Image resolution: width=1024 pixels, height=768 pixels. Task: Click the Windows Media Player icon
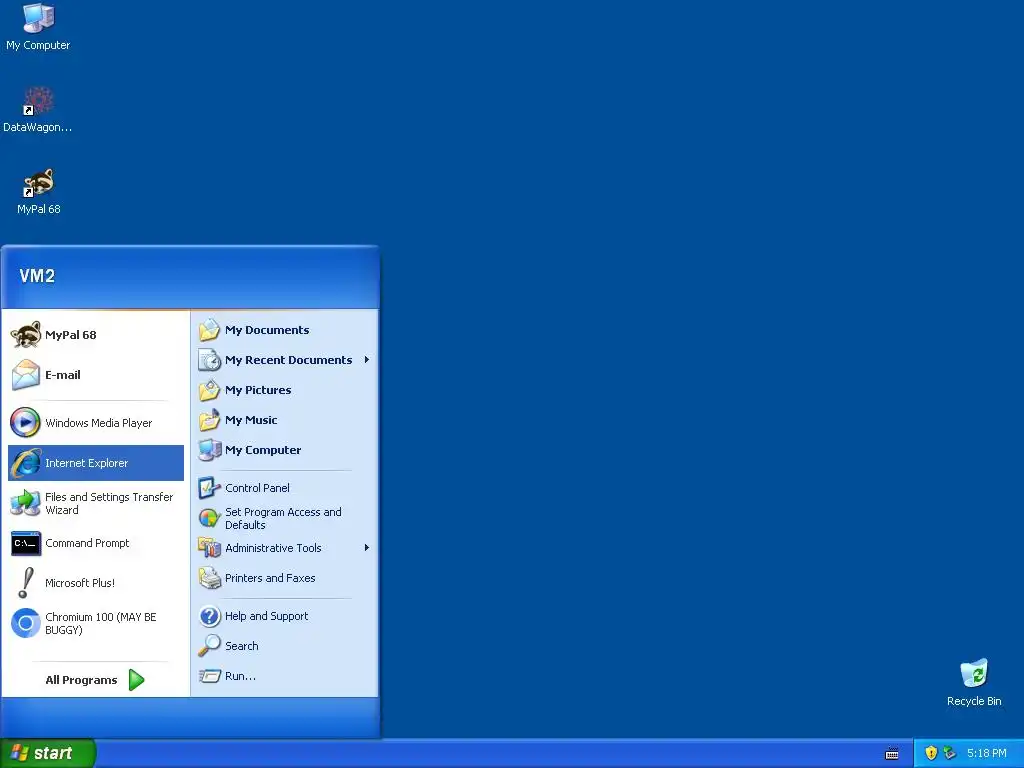tap(25, 423)
